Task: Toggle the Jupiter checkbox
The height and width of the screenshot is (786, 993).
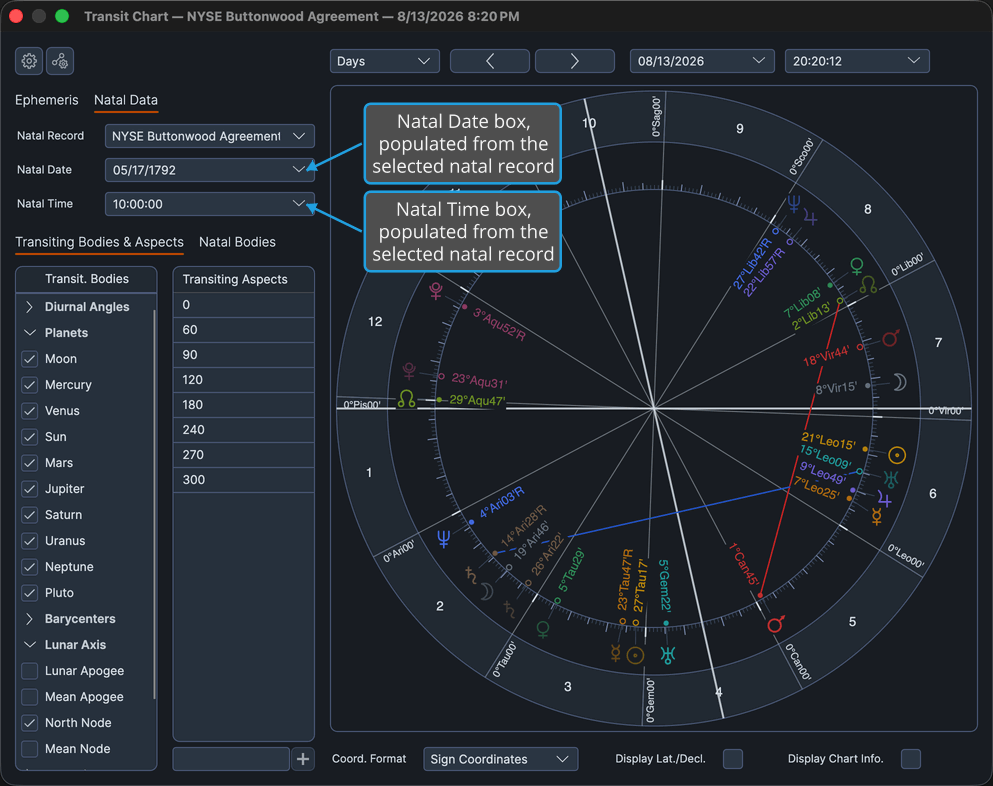Action: [x=30, y=488]
